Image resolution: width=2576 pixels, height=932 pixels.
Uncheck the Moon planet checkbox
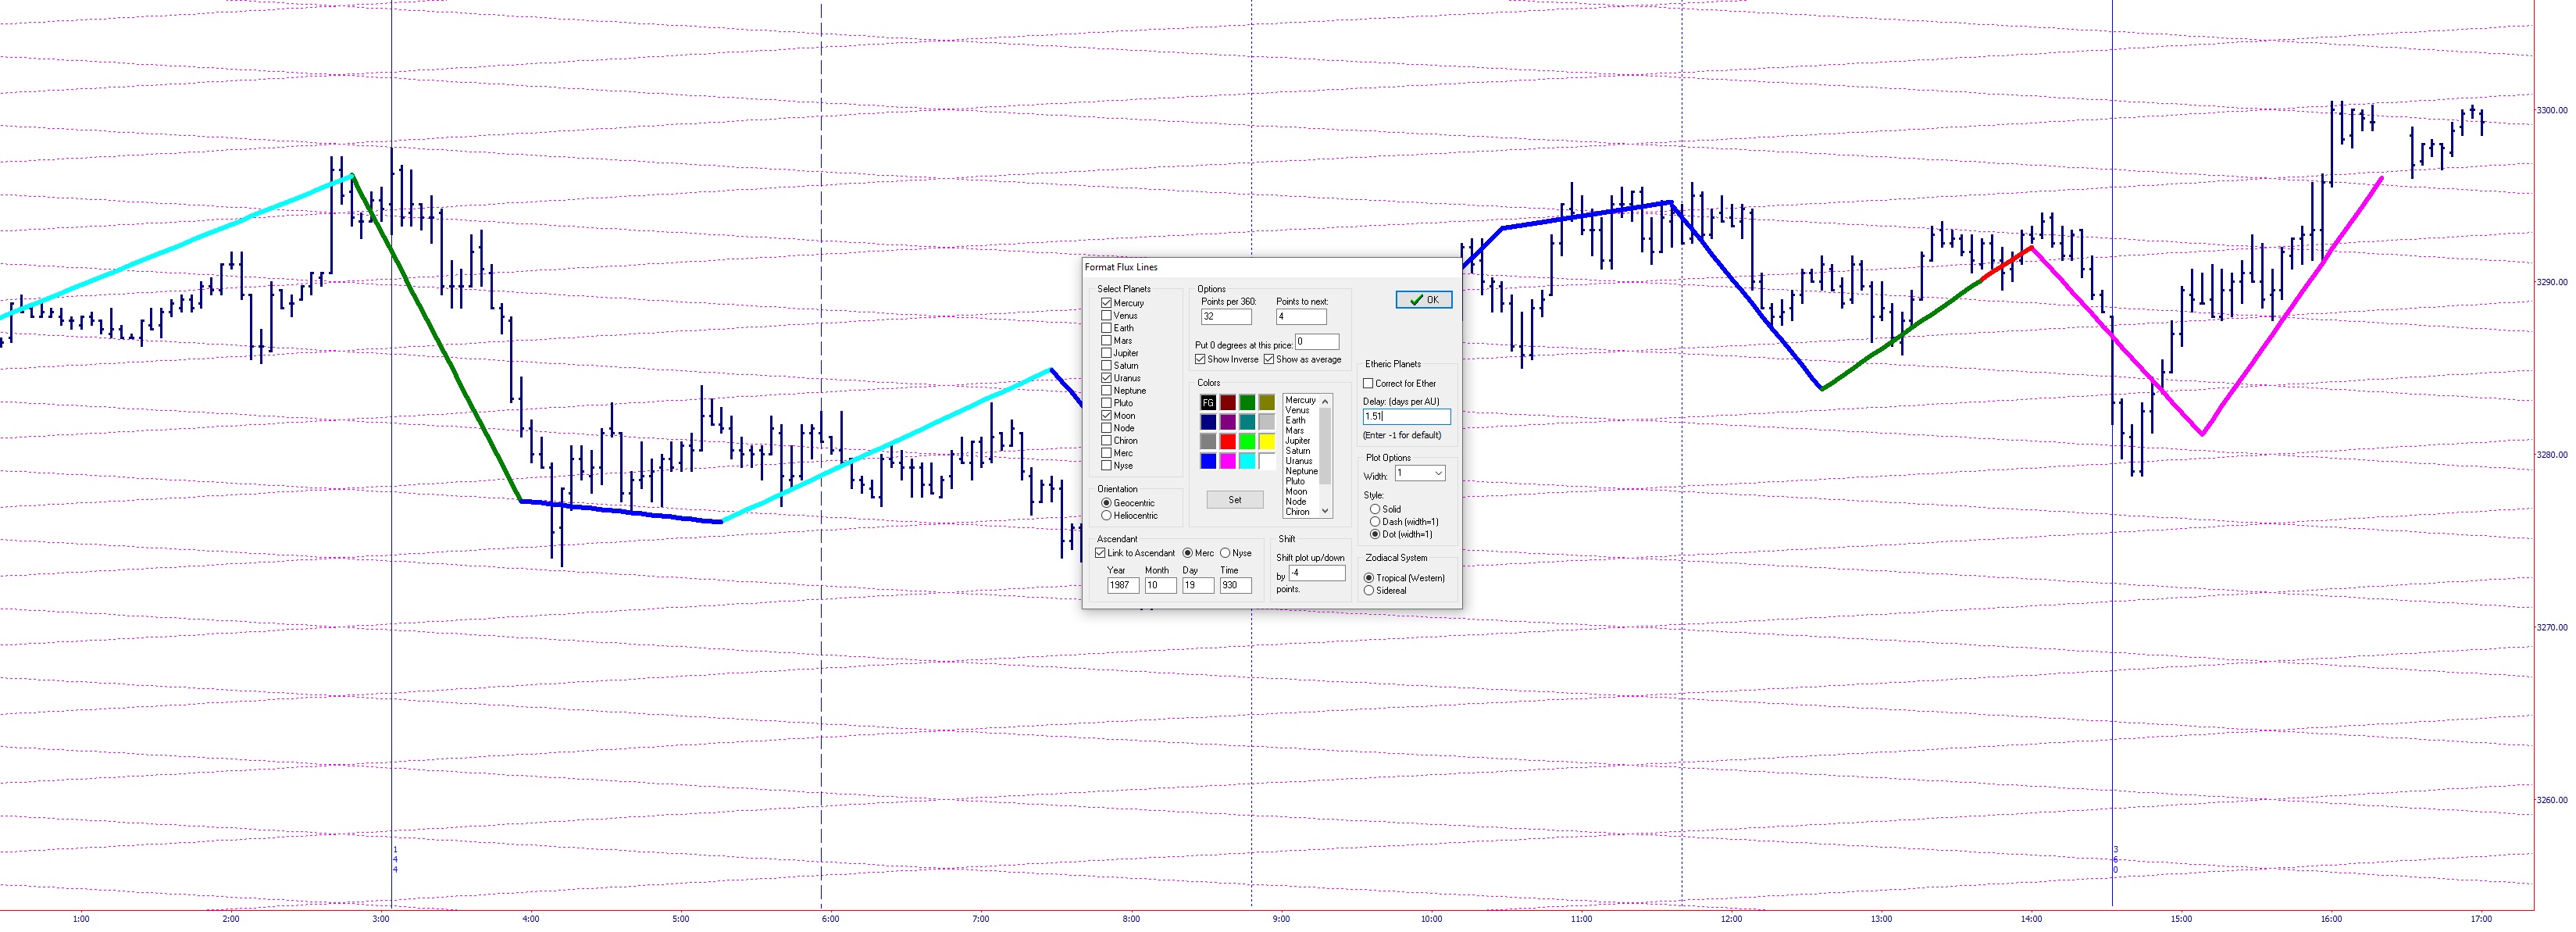click(x=1106, y=415)
